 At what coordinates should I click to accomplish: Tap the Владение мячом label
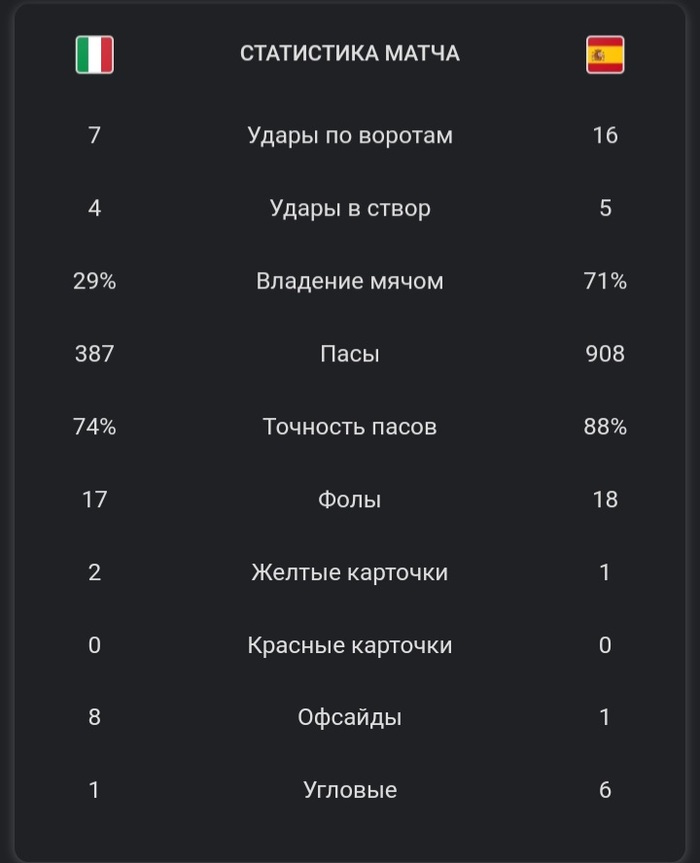(x=349, y=281)
